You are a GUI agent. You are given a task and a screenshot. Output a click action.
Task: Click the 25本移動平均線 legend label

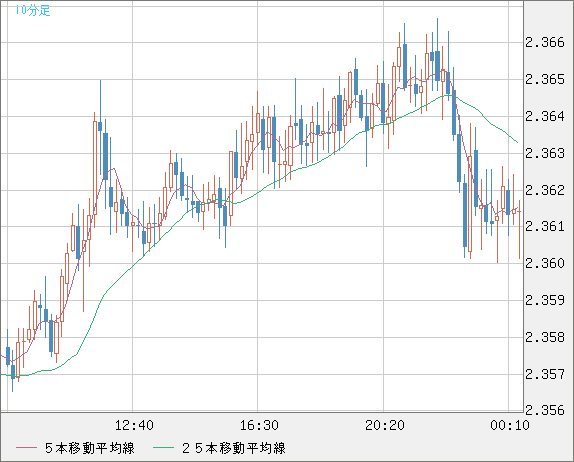234,448
